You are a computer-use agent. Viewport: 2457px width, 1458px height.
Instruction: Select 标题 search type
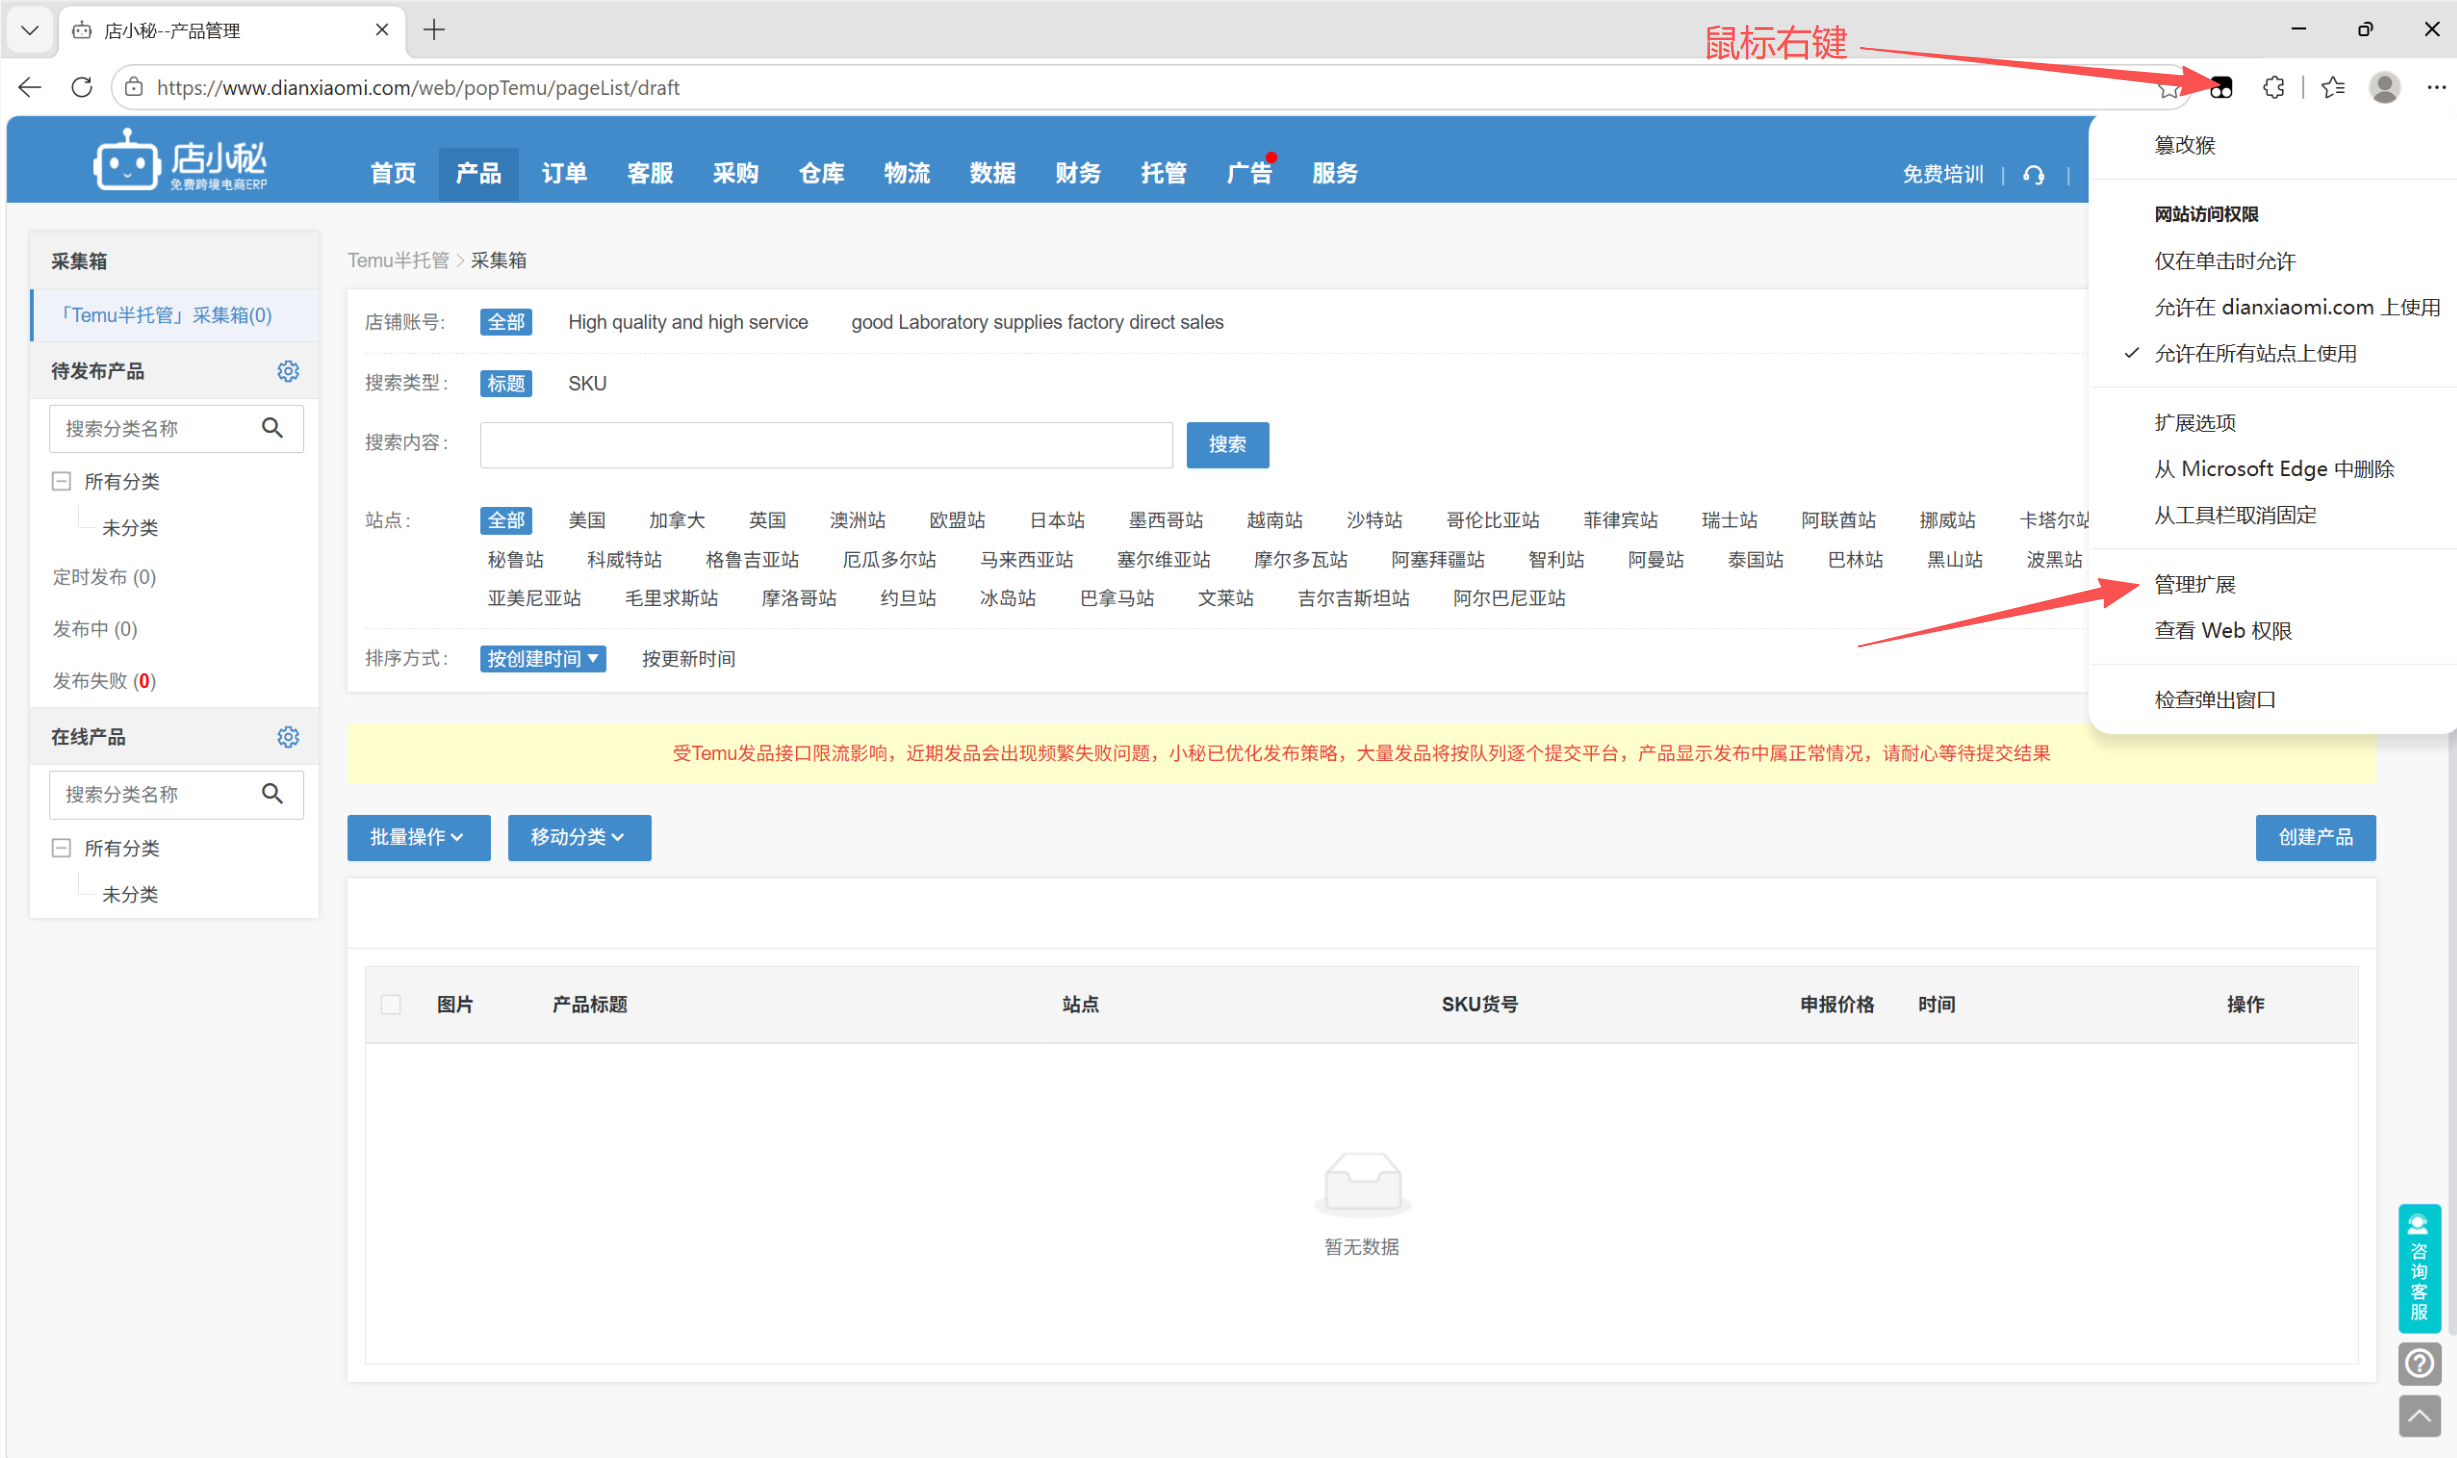pyautogui.click(x=506, y=383)
